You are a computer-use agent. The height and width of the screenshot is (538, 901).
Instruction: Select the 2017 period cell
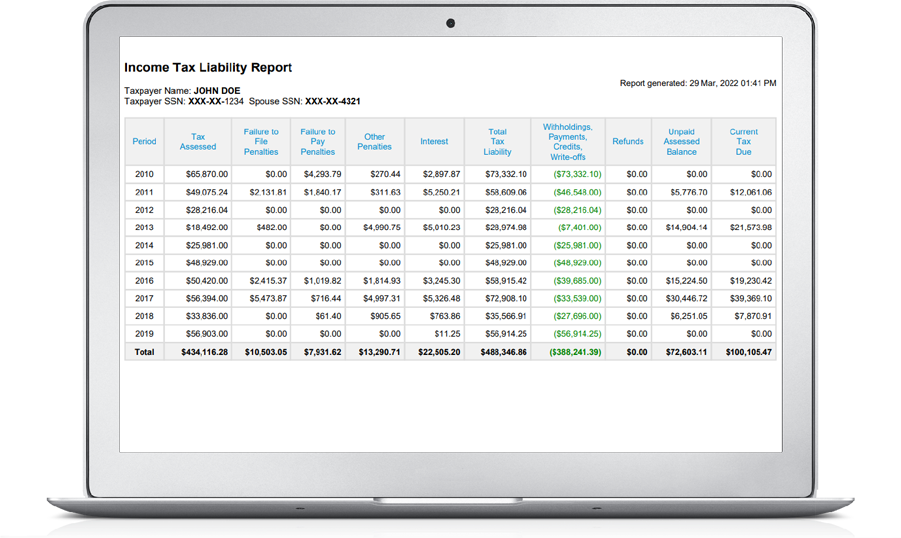click(x=144, y=298)
